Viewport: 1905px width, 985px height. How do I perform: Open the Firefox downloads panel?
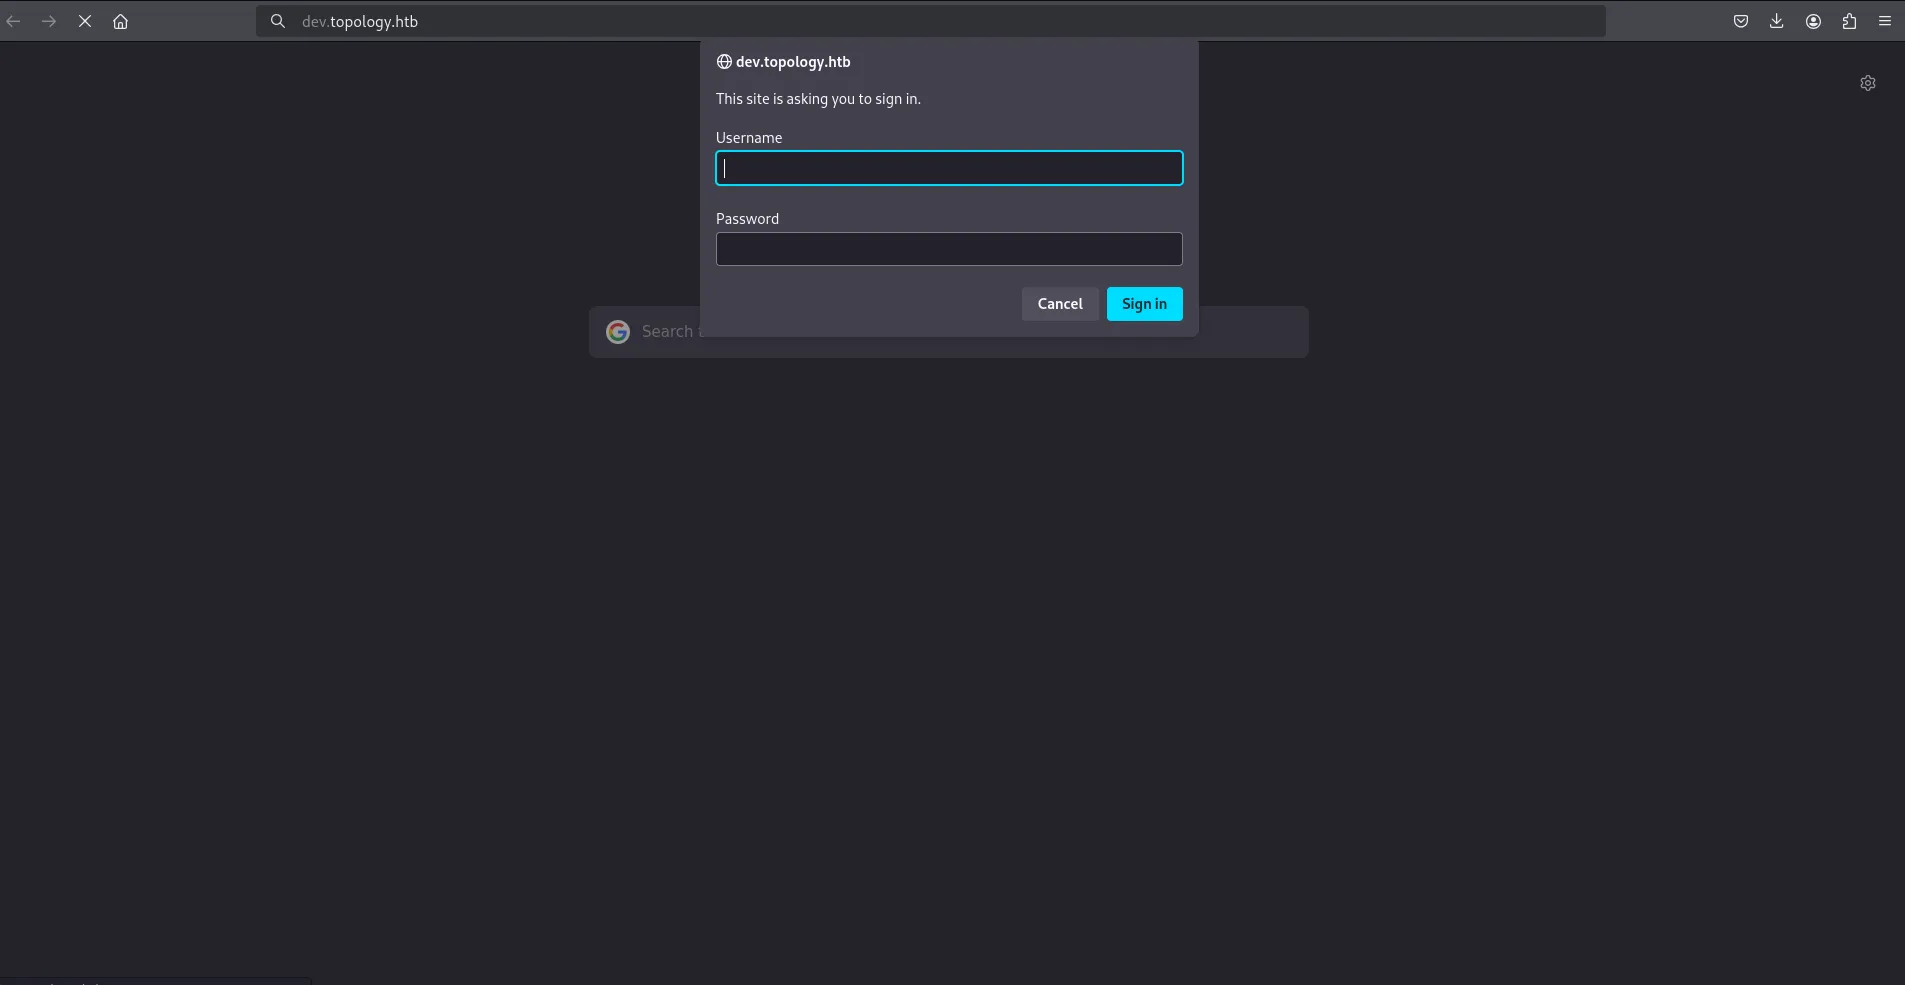click(1776, 21)
